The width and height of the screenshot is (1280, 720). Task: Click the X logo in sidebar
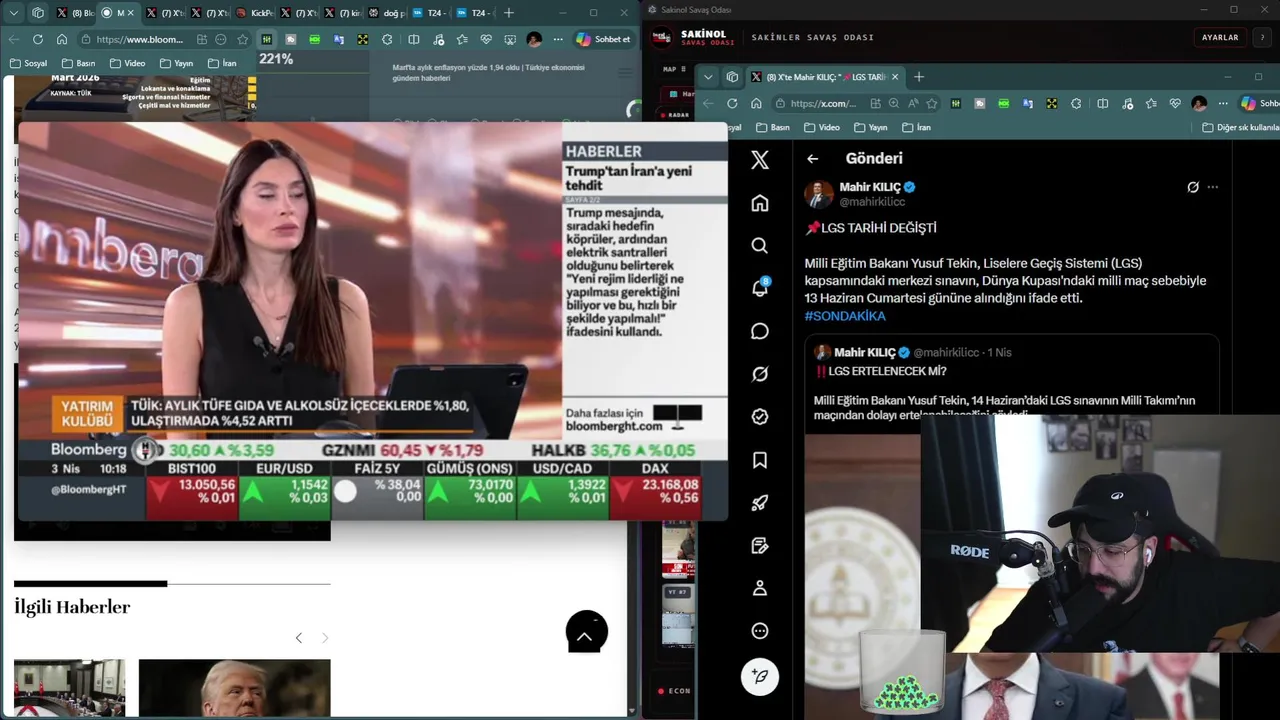[760, 160]
